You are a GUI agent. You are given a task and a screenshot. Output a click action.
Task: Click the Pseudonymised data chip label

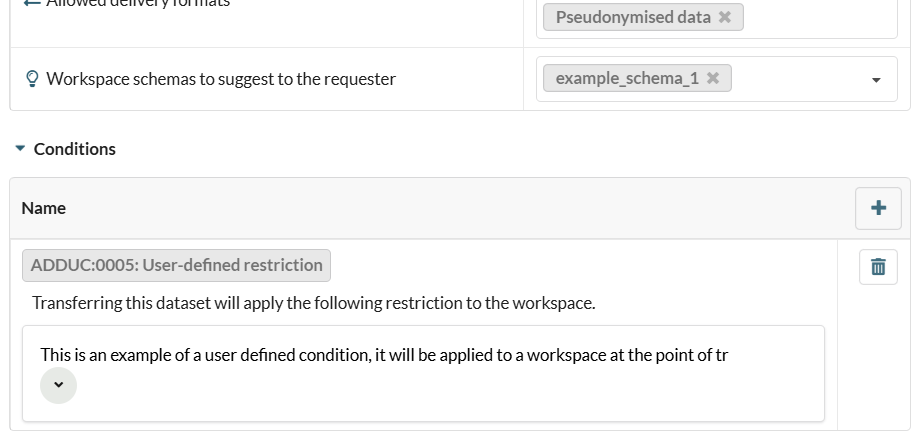pos(632,17)
